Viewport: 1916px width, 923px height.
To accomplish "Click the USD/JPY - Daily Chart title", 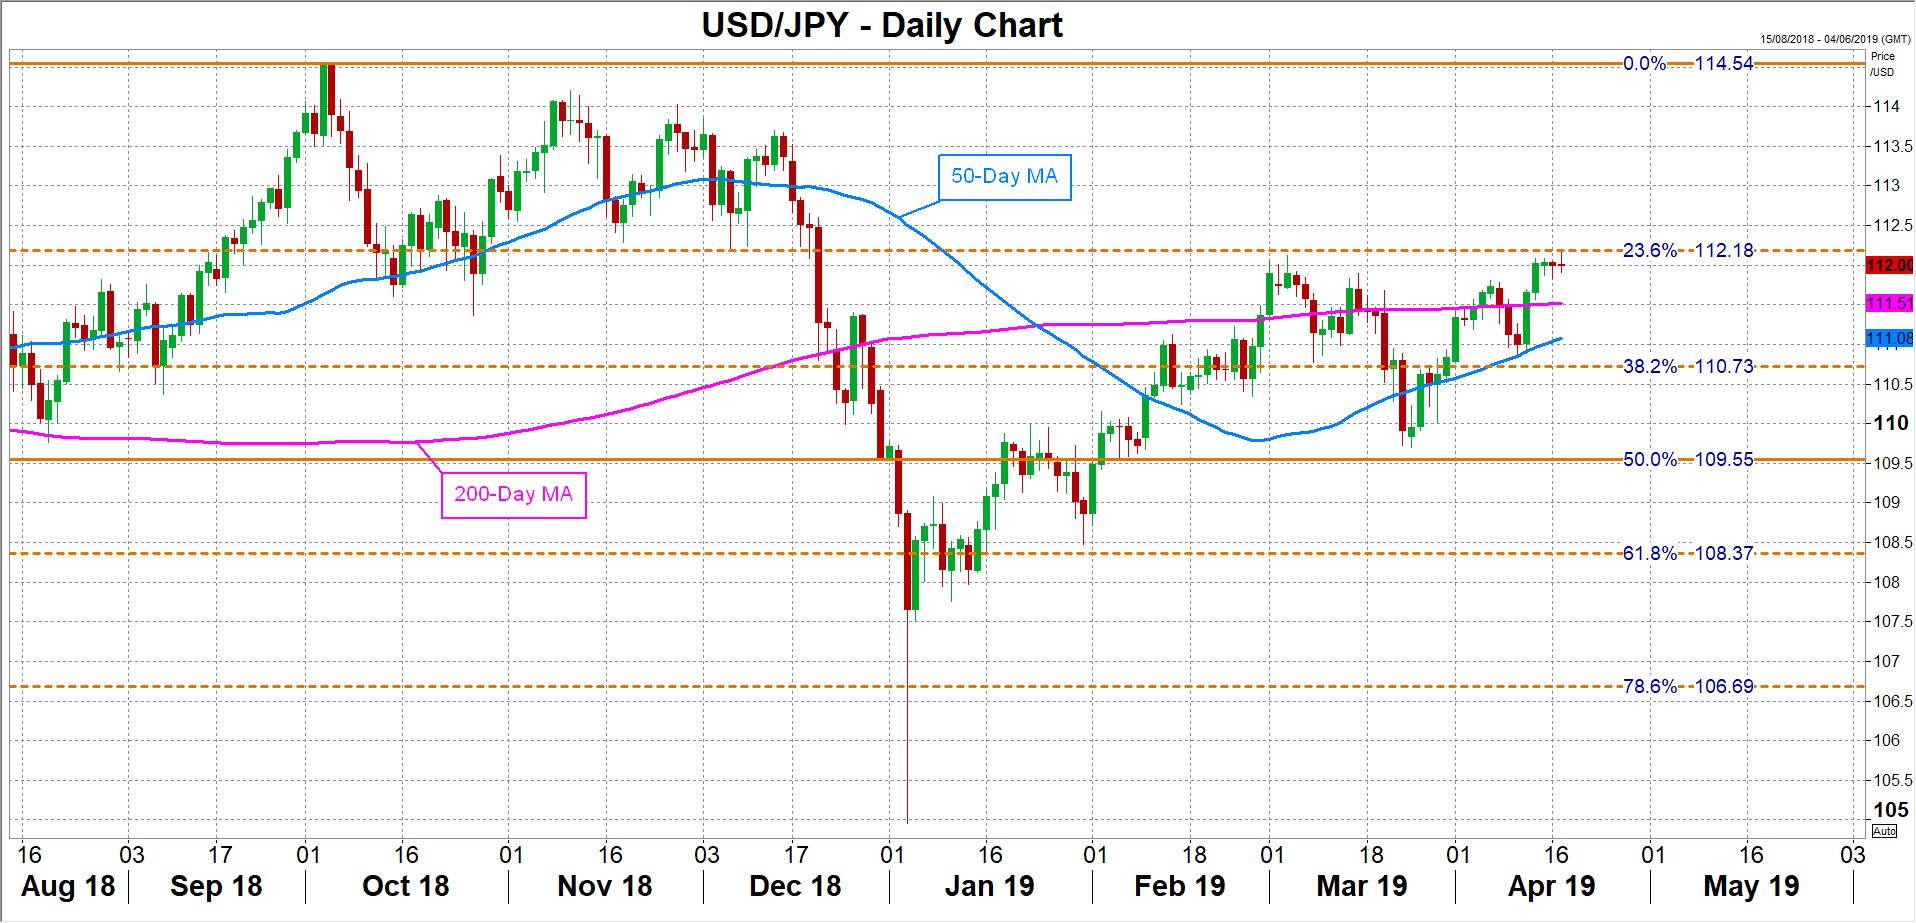I will pos(881,25).
